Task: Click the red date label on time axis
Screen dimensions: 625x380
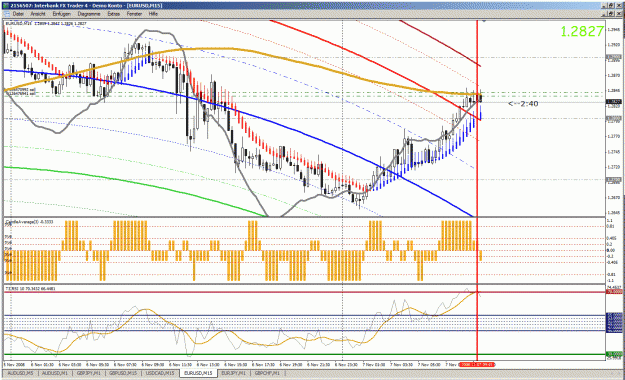Action: tap(477, 364)
